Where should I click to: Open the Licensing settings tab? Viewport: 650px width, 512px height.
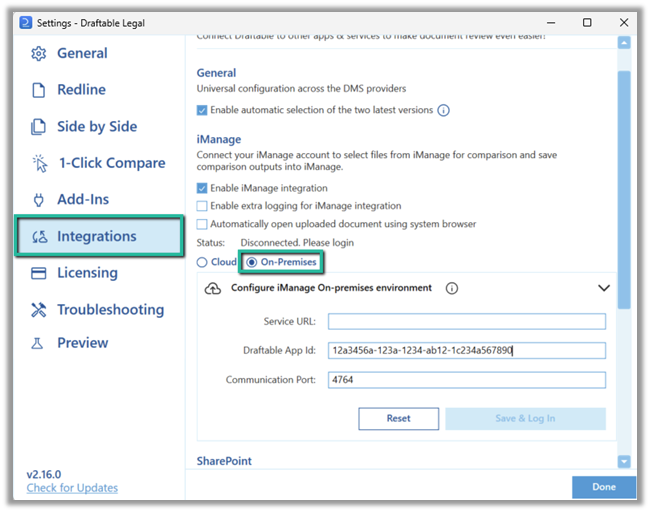pyautogui.click(x=87, y=273)
